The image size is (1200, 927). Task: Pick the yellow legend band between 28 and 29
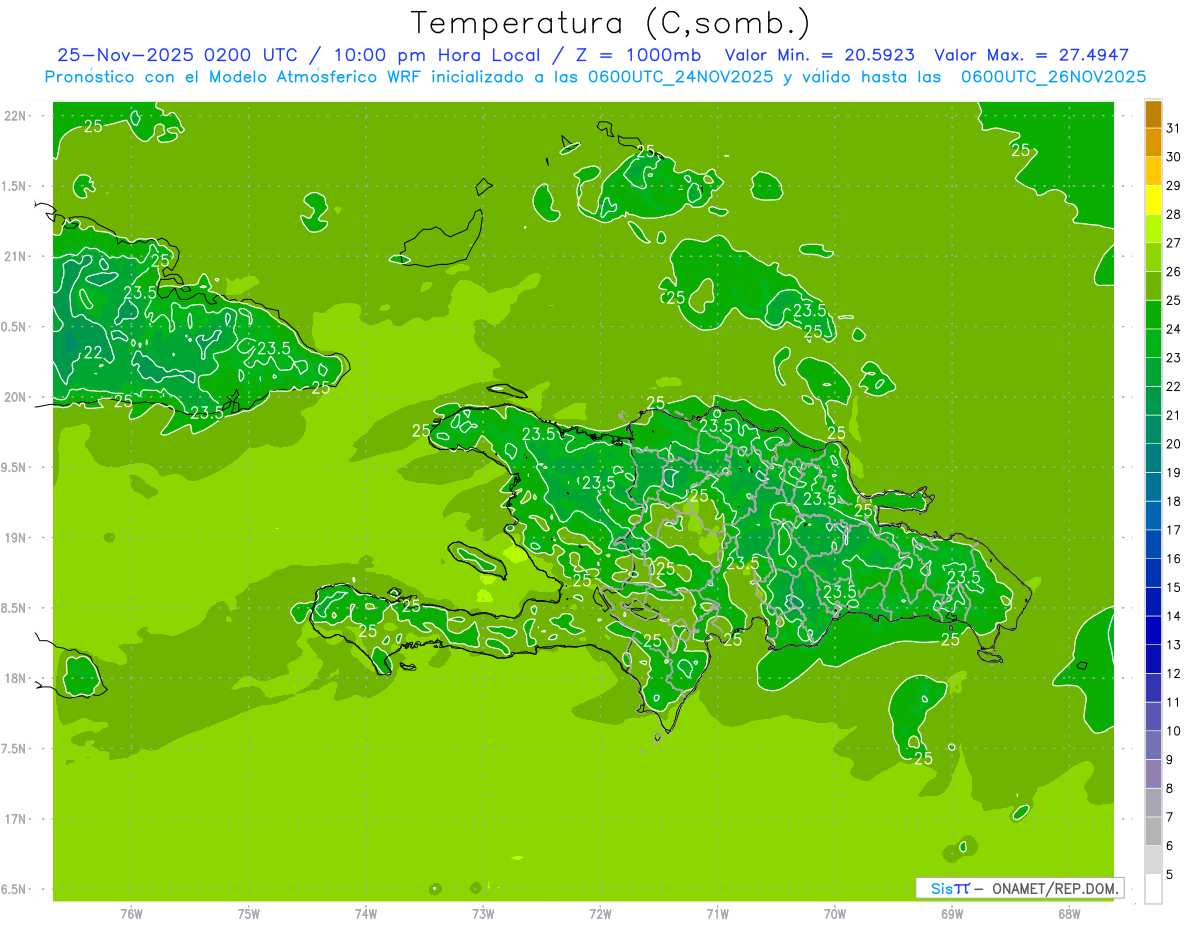click(1153, 200)
